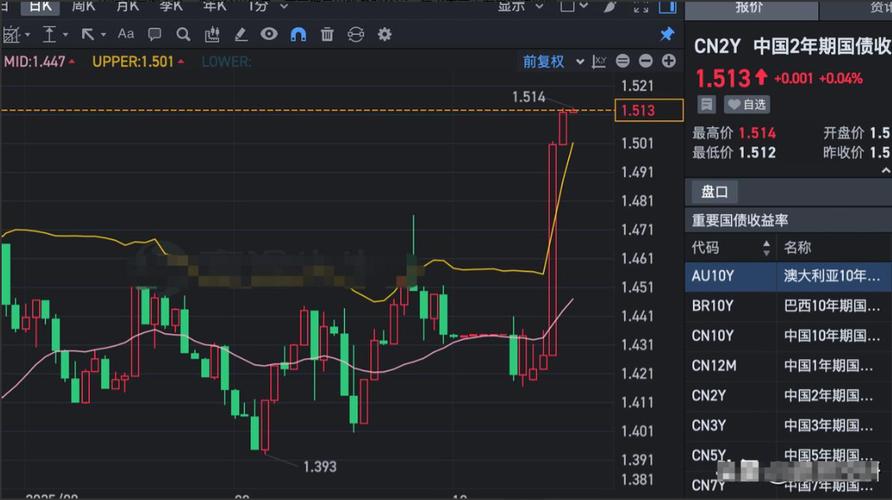Click the note icon beside 自选
Screen dimensions: 892x500
click(706, 104)
